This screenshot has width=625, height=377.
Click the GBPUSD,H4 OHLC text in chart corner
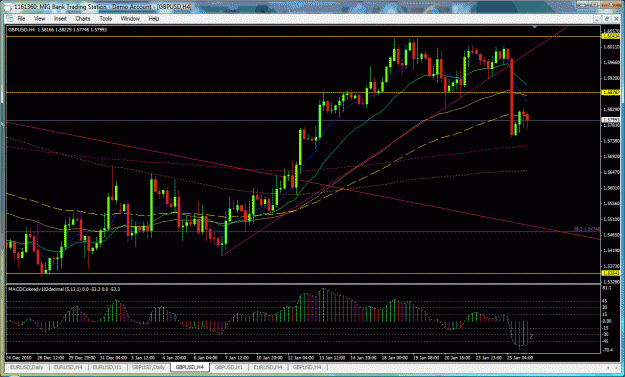click(x=57, y=29)
